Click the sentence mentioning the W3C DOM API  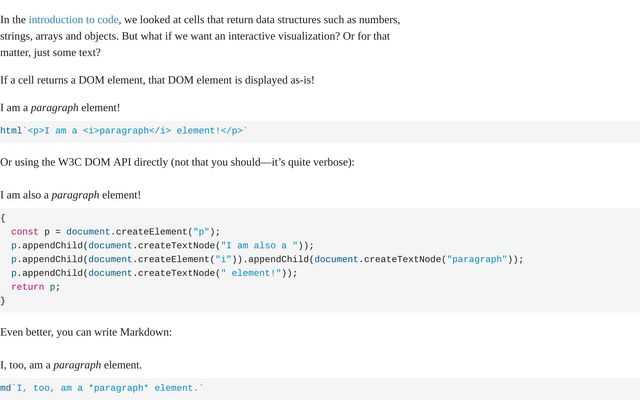(x=177, y=162)
